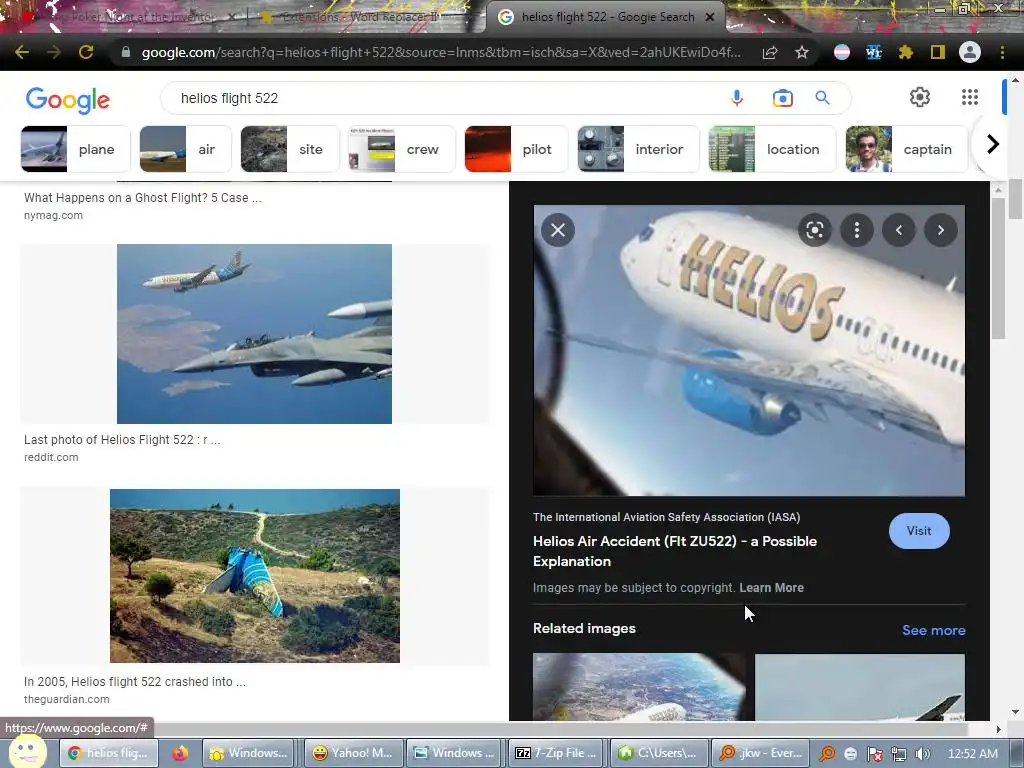Filter images by plane chip
1024x768 pixels.
coord(76,149)
